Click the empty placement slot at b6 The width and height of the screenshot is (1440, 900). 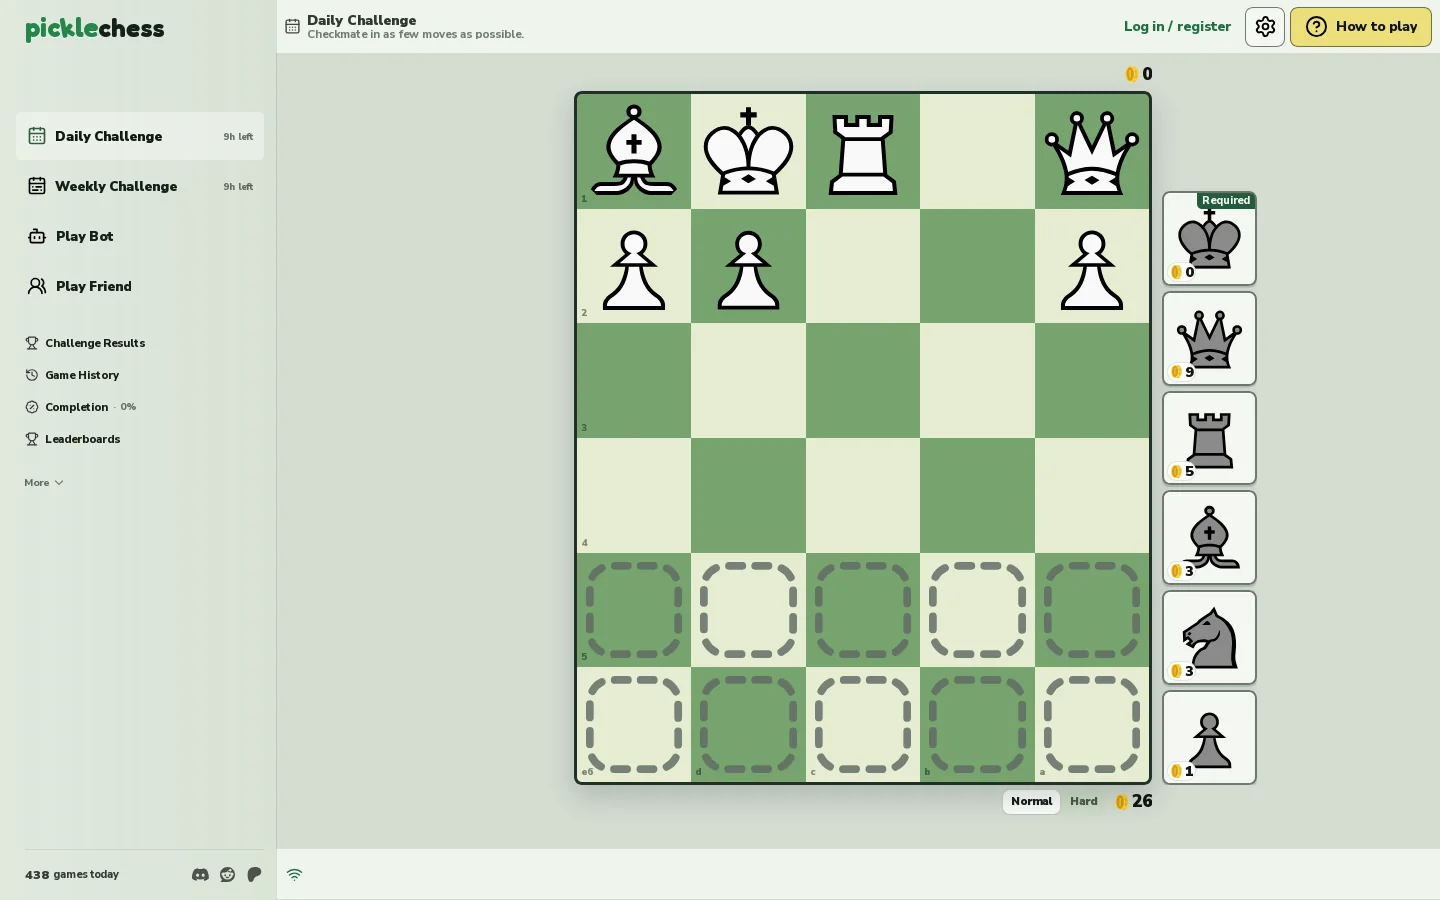point(977,725)
